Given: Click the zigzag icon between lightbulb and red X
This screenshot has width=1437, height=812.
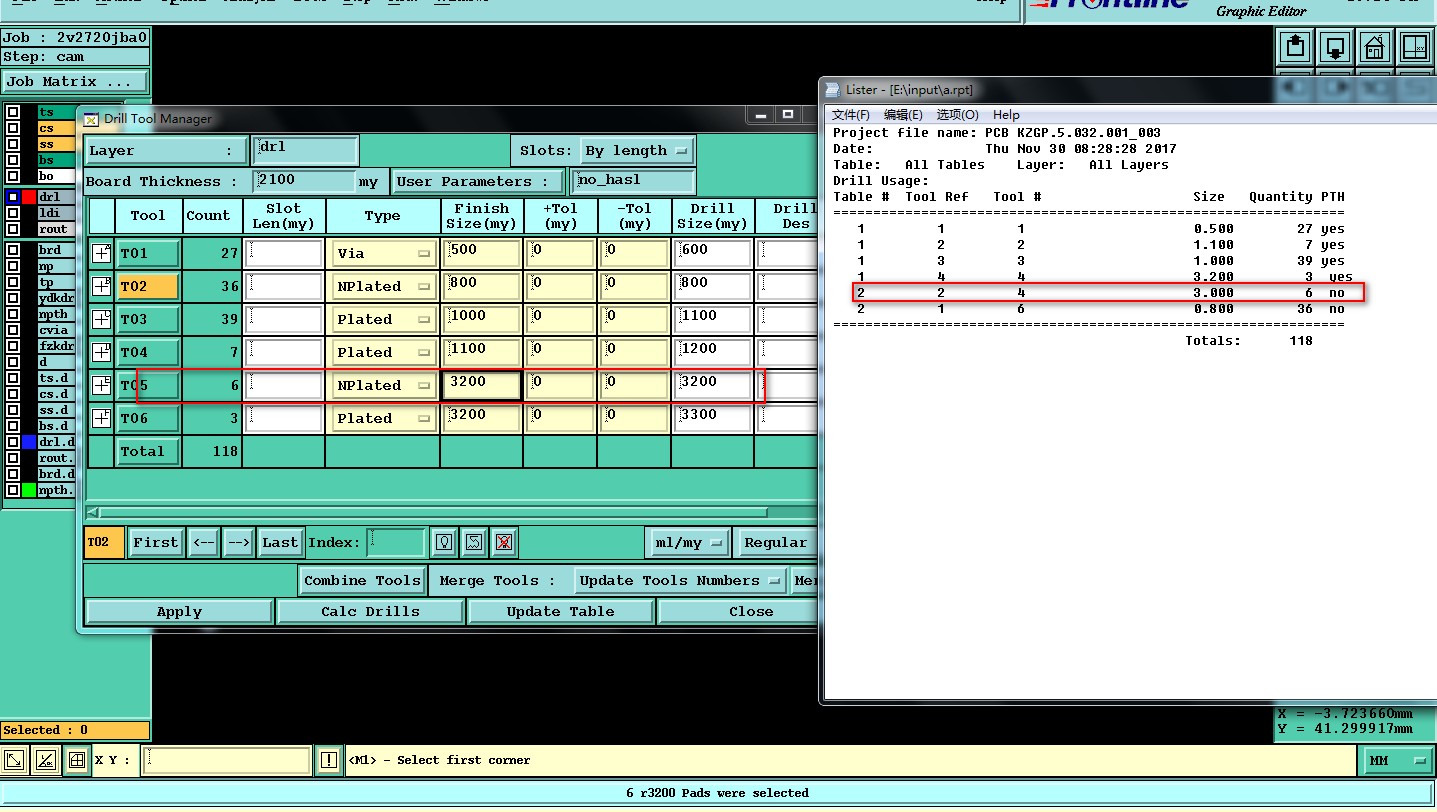Looking at the screenshot, I should point(474,542).
